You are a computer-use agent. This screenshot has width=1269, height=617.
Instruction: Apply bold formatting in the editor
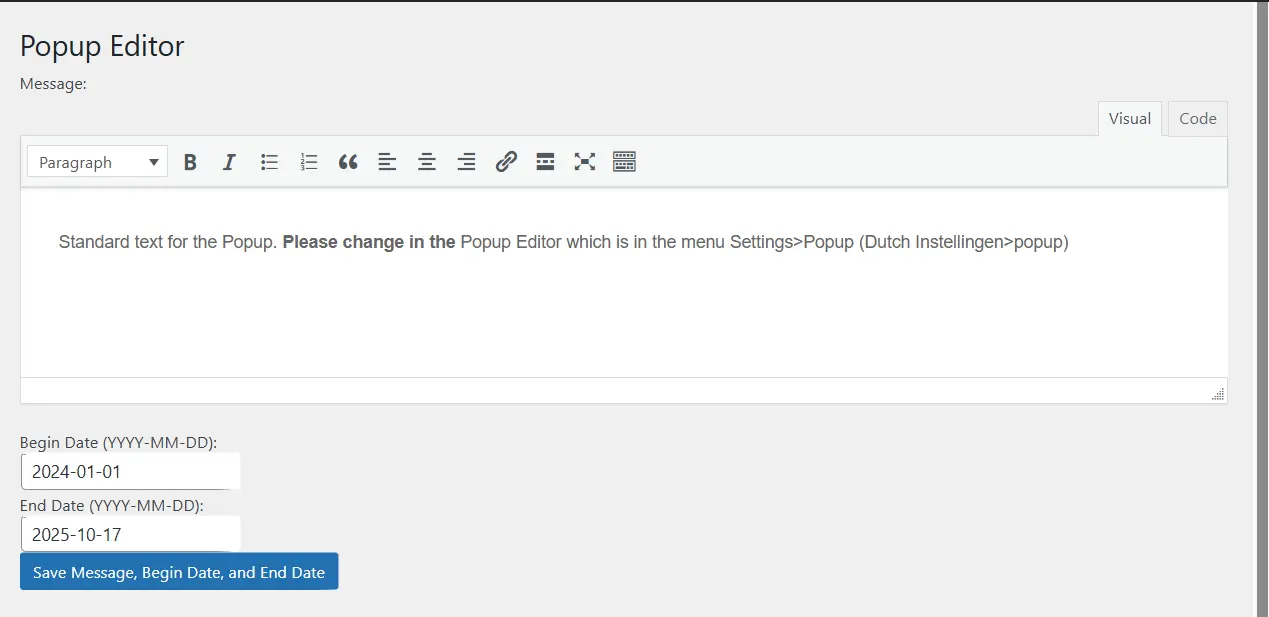(x=190, y=161)
